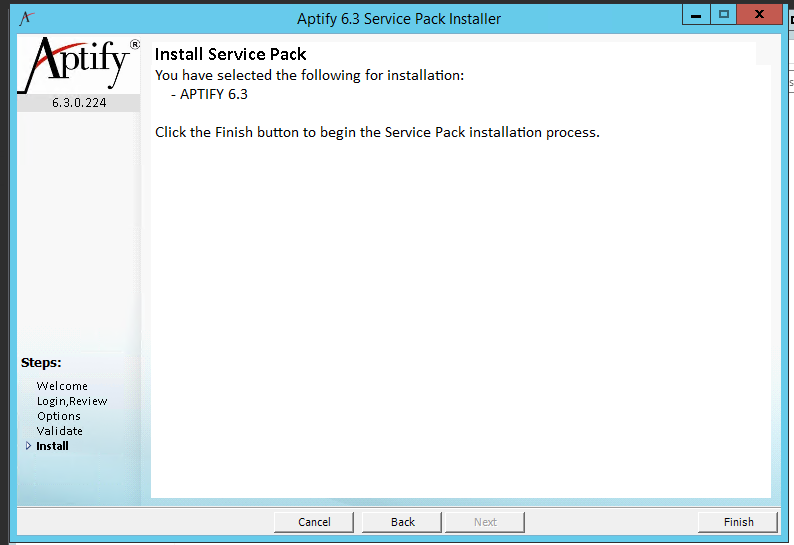The height and width of the screenshot is (545, 794).
Task: Click the Aptify icon in title bar
Action: pos(26,18)
